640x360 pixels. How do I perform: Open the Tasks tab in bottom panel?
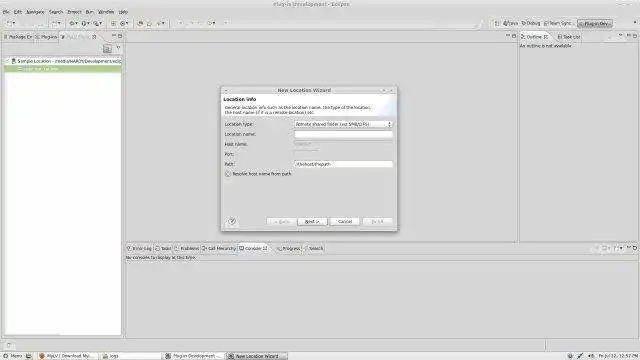coord(163,248)
